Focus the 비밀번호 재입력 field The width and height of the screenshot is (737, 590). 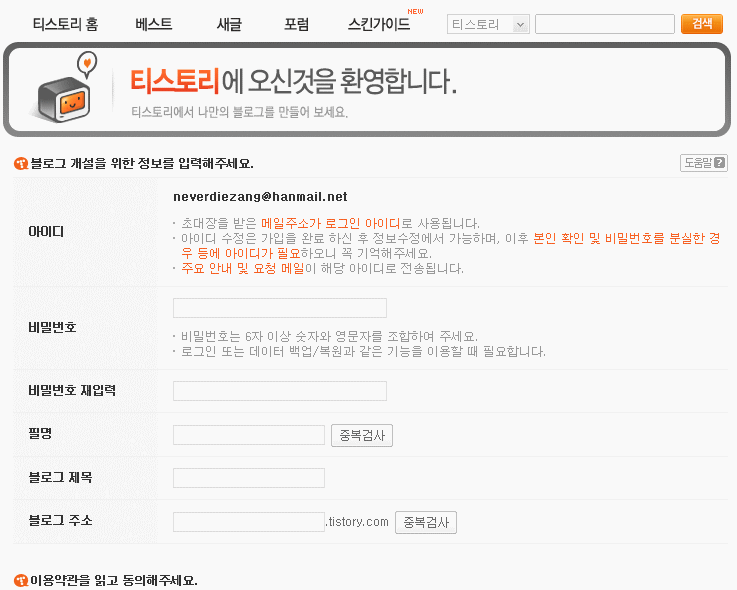pos(280,391)
